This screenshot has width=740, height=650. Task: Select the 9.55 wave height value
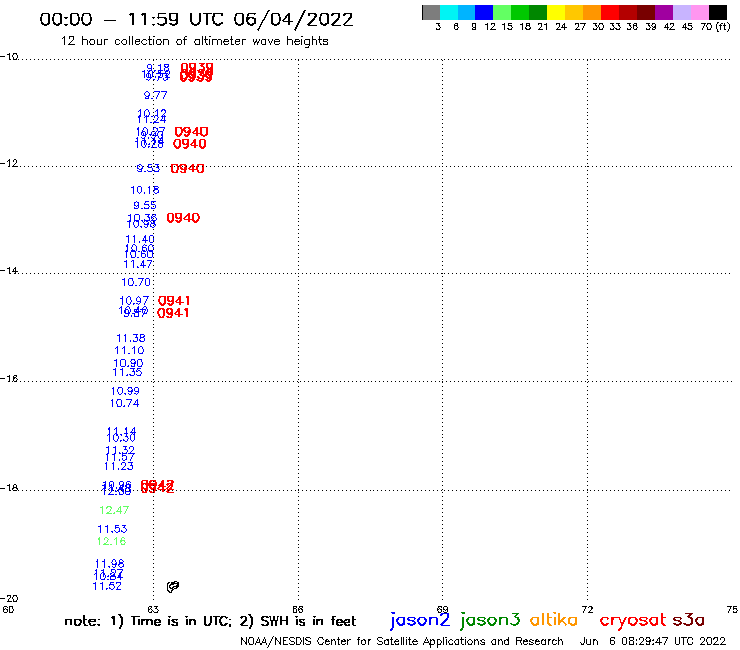coord(145,205)
